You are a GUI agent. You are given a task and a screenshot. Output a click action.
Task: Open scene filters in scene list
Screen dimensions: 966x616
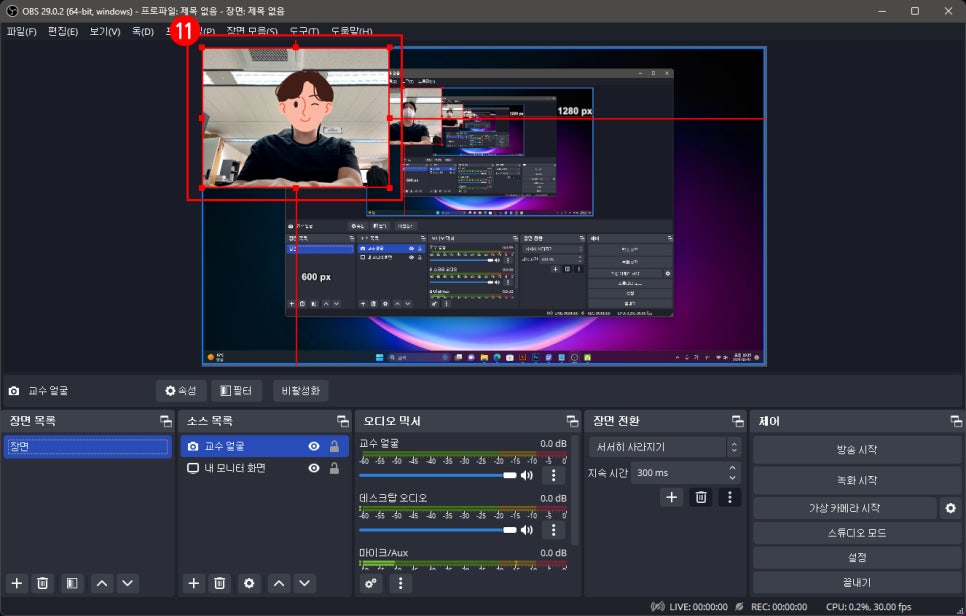(x=72, y=583)
